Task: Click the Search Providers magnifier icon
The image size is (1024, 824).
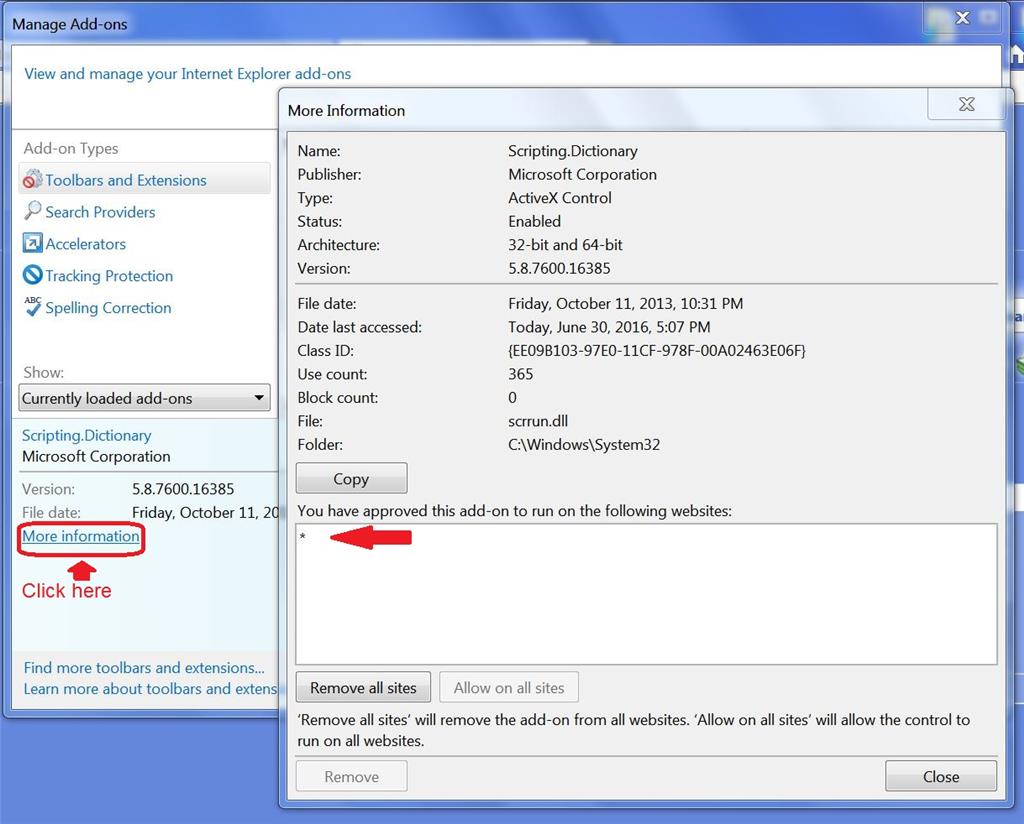Action: click(33, 210)
